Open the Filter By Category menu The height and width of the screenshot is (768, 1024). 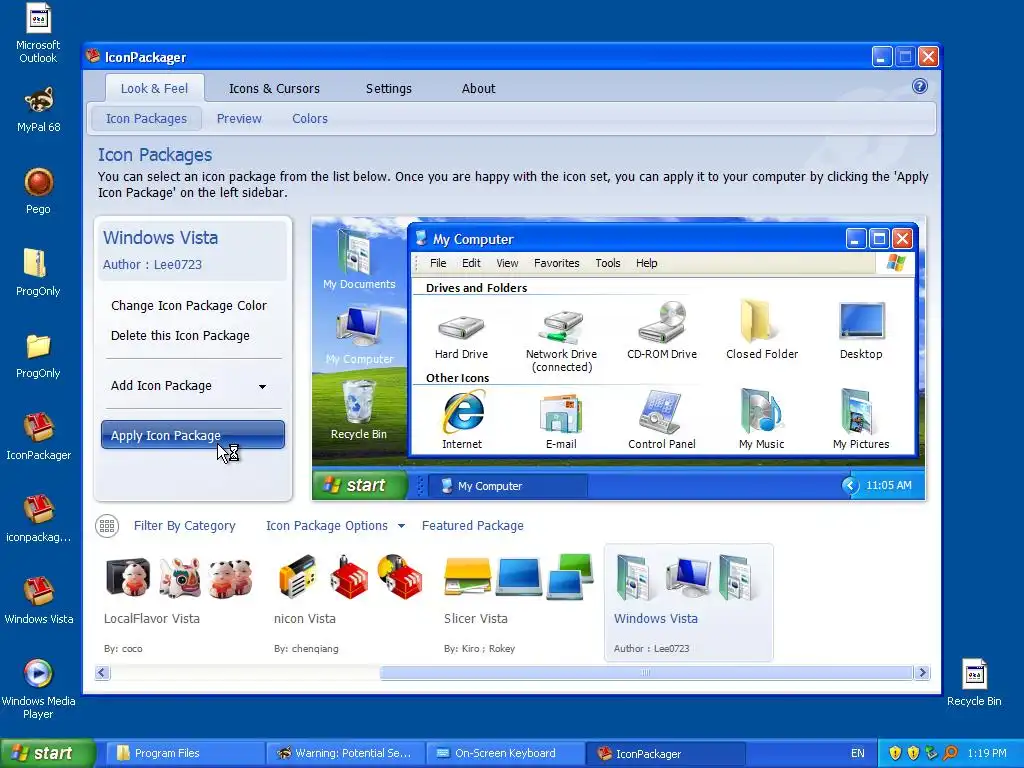[184, 526]
